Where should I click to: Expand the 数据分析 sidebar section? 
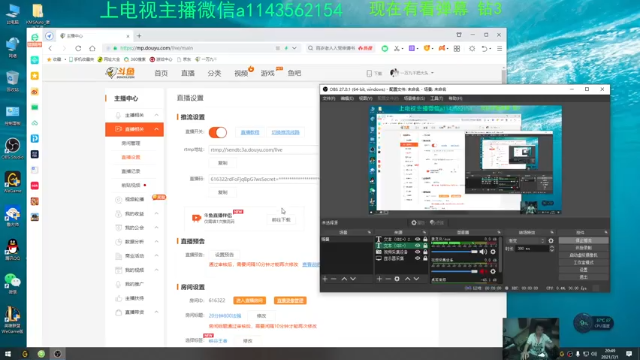(x=157, y=242)
